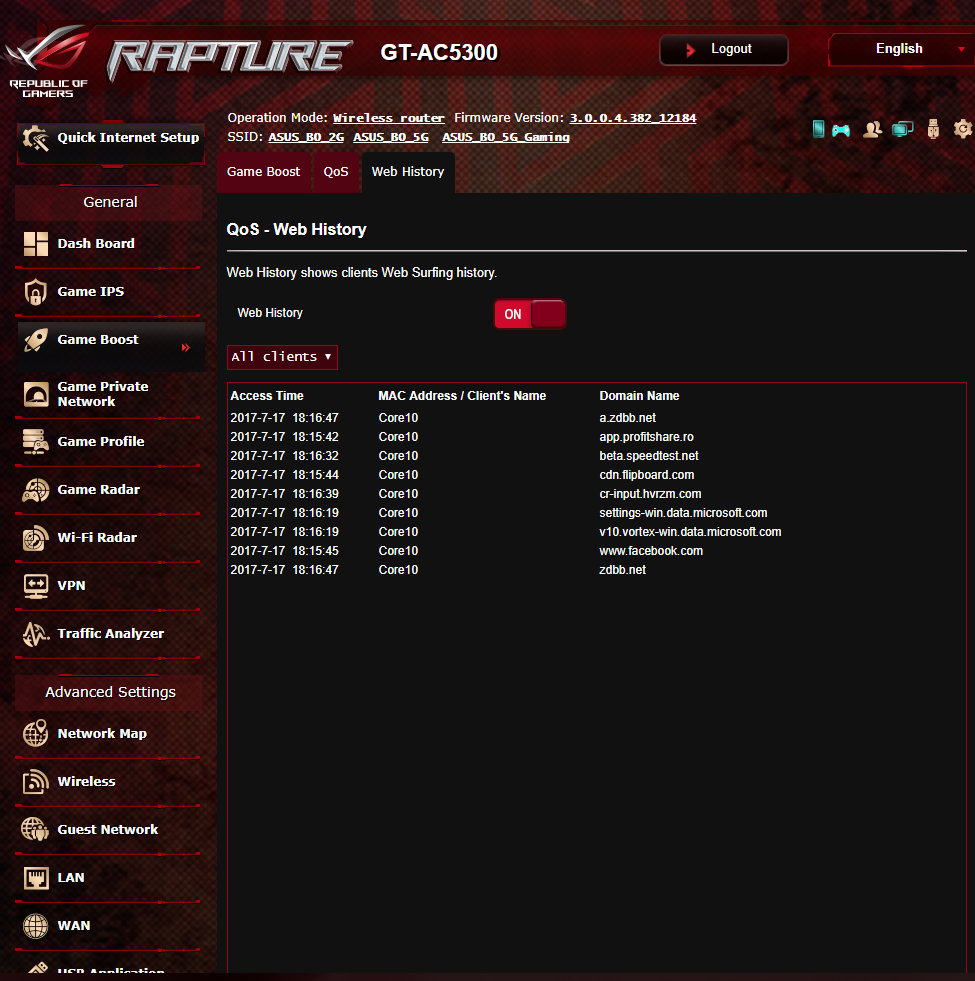Open Game Private Network icon

pyautogui.click(x=36, y=394)
